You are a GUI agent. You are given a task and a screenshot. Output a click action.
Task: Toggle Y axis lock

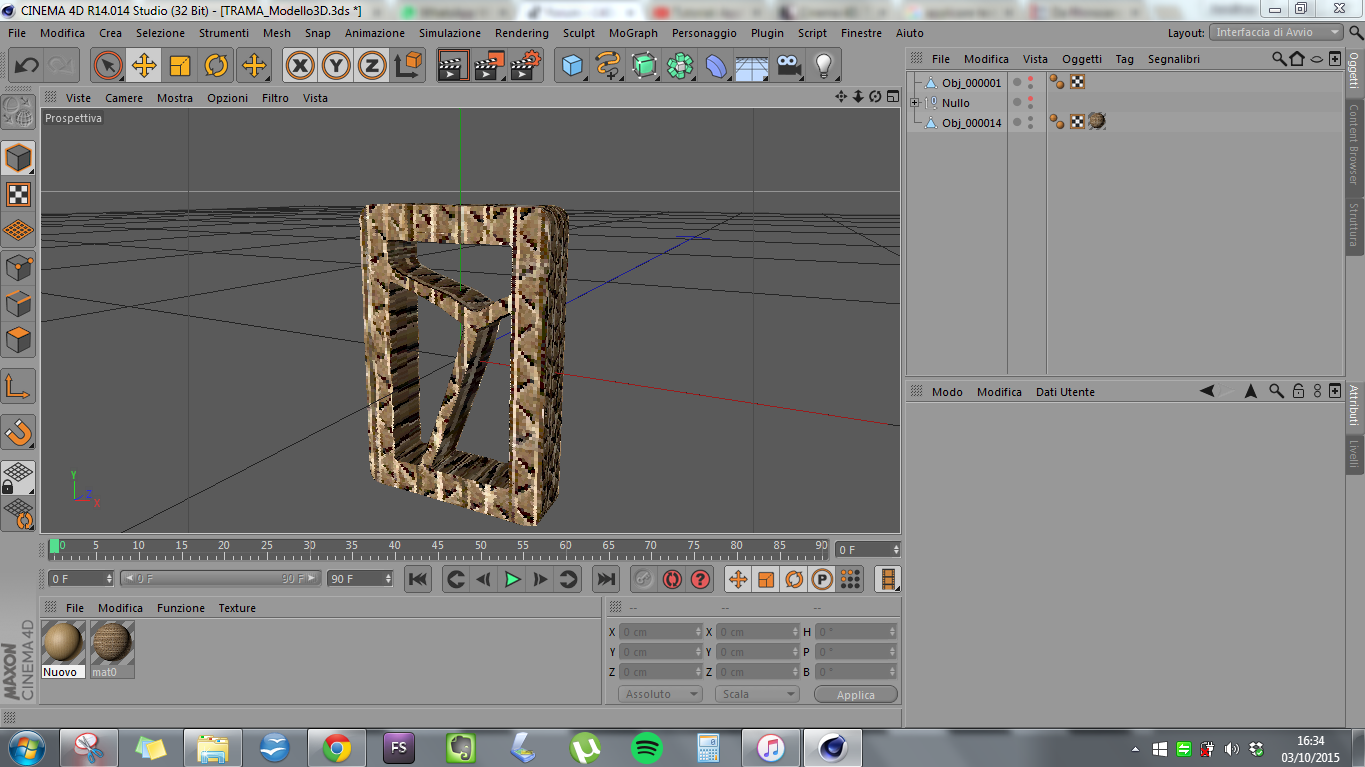[335, 66]
